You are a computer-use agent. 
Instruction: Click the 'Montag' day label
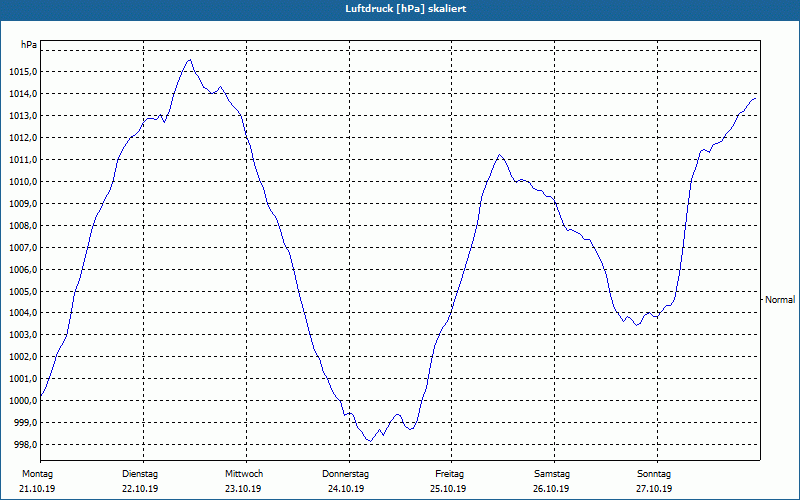(37, 474)
